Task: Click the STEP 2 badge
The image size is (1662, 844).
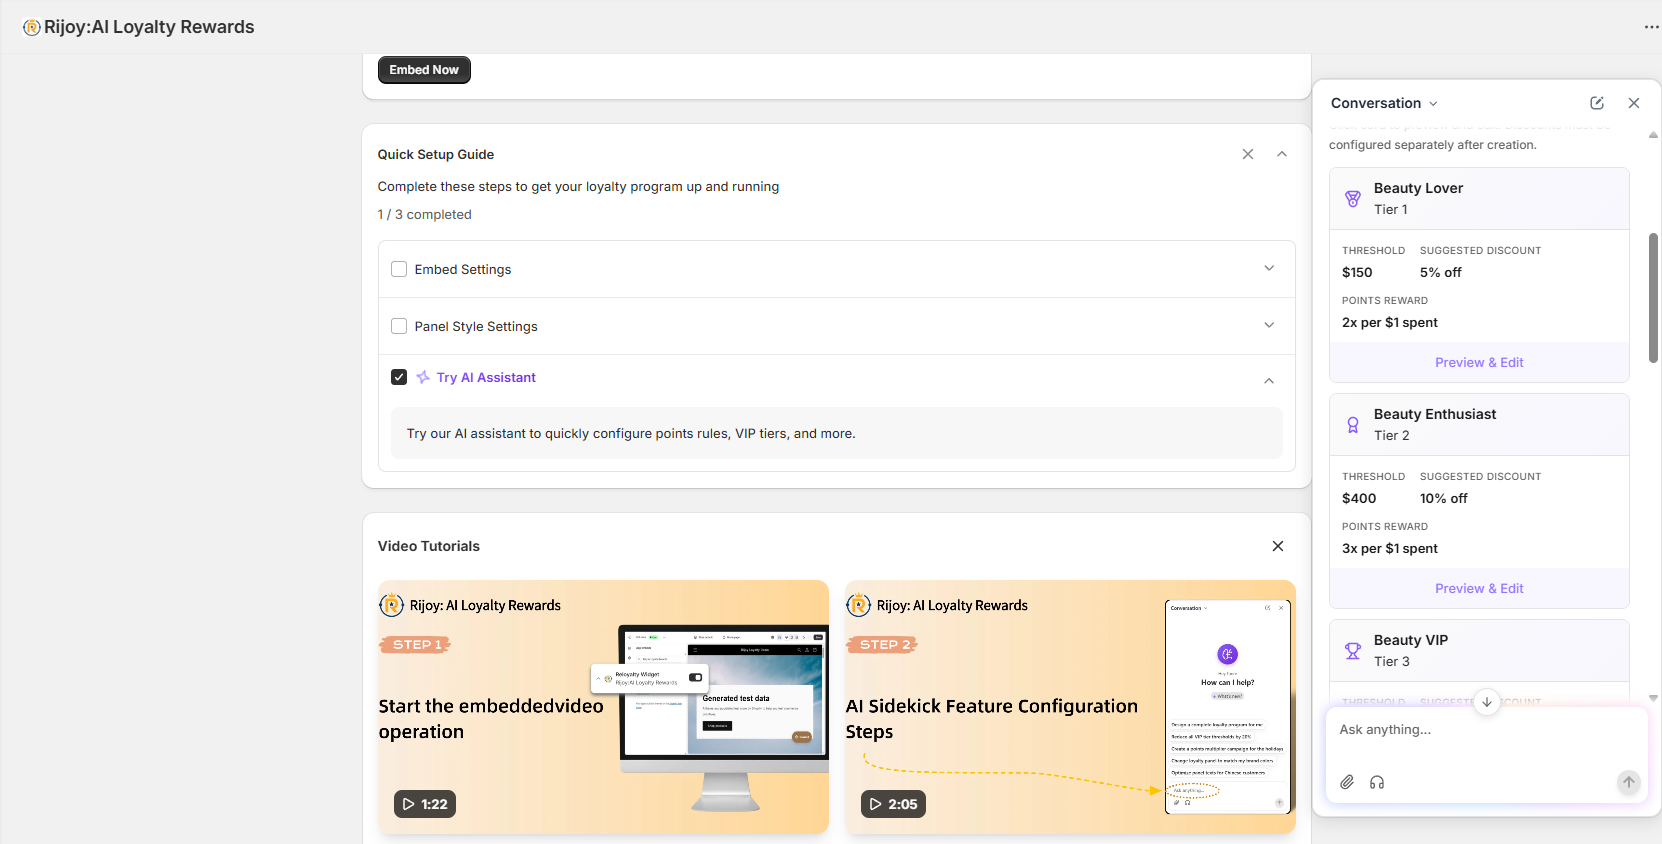Action: (x=883, y=645)
